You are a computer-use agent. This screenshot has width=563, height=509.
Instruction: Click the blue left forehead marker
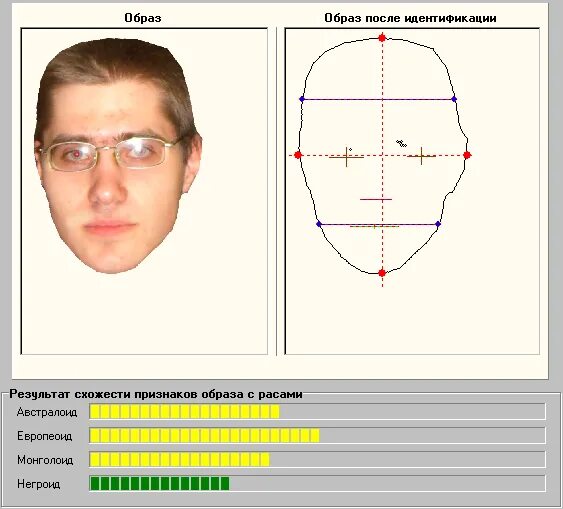tap(302, 99)
